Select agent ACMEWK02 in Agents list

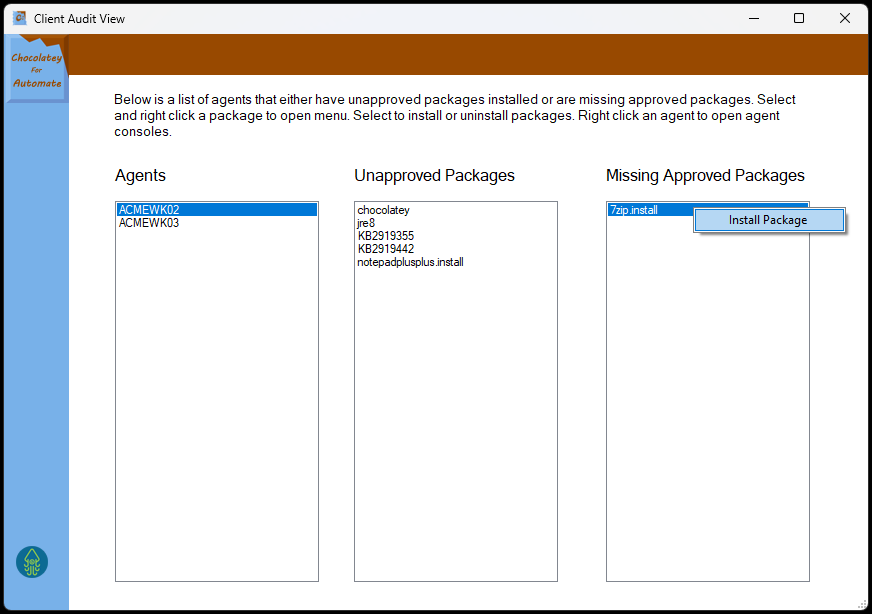(149, 210)
